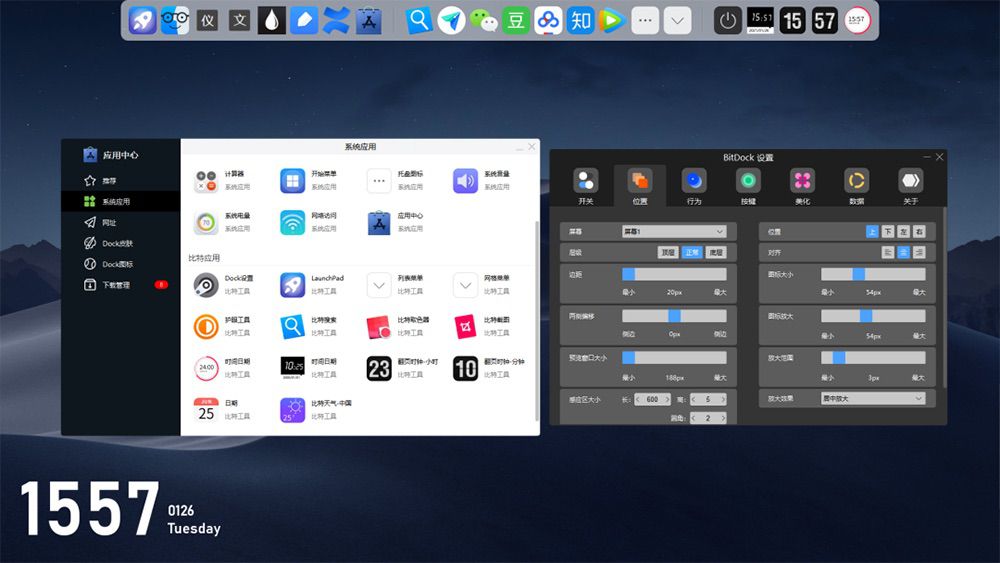Open Dock图标 in the sidebar
Viewport: 1000px width, 563px height.
(121, 264)
